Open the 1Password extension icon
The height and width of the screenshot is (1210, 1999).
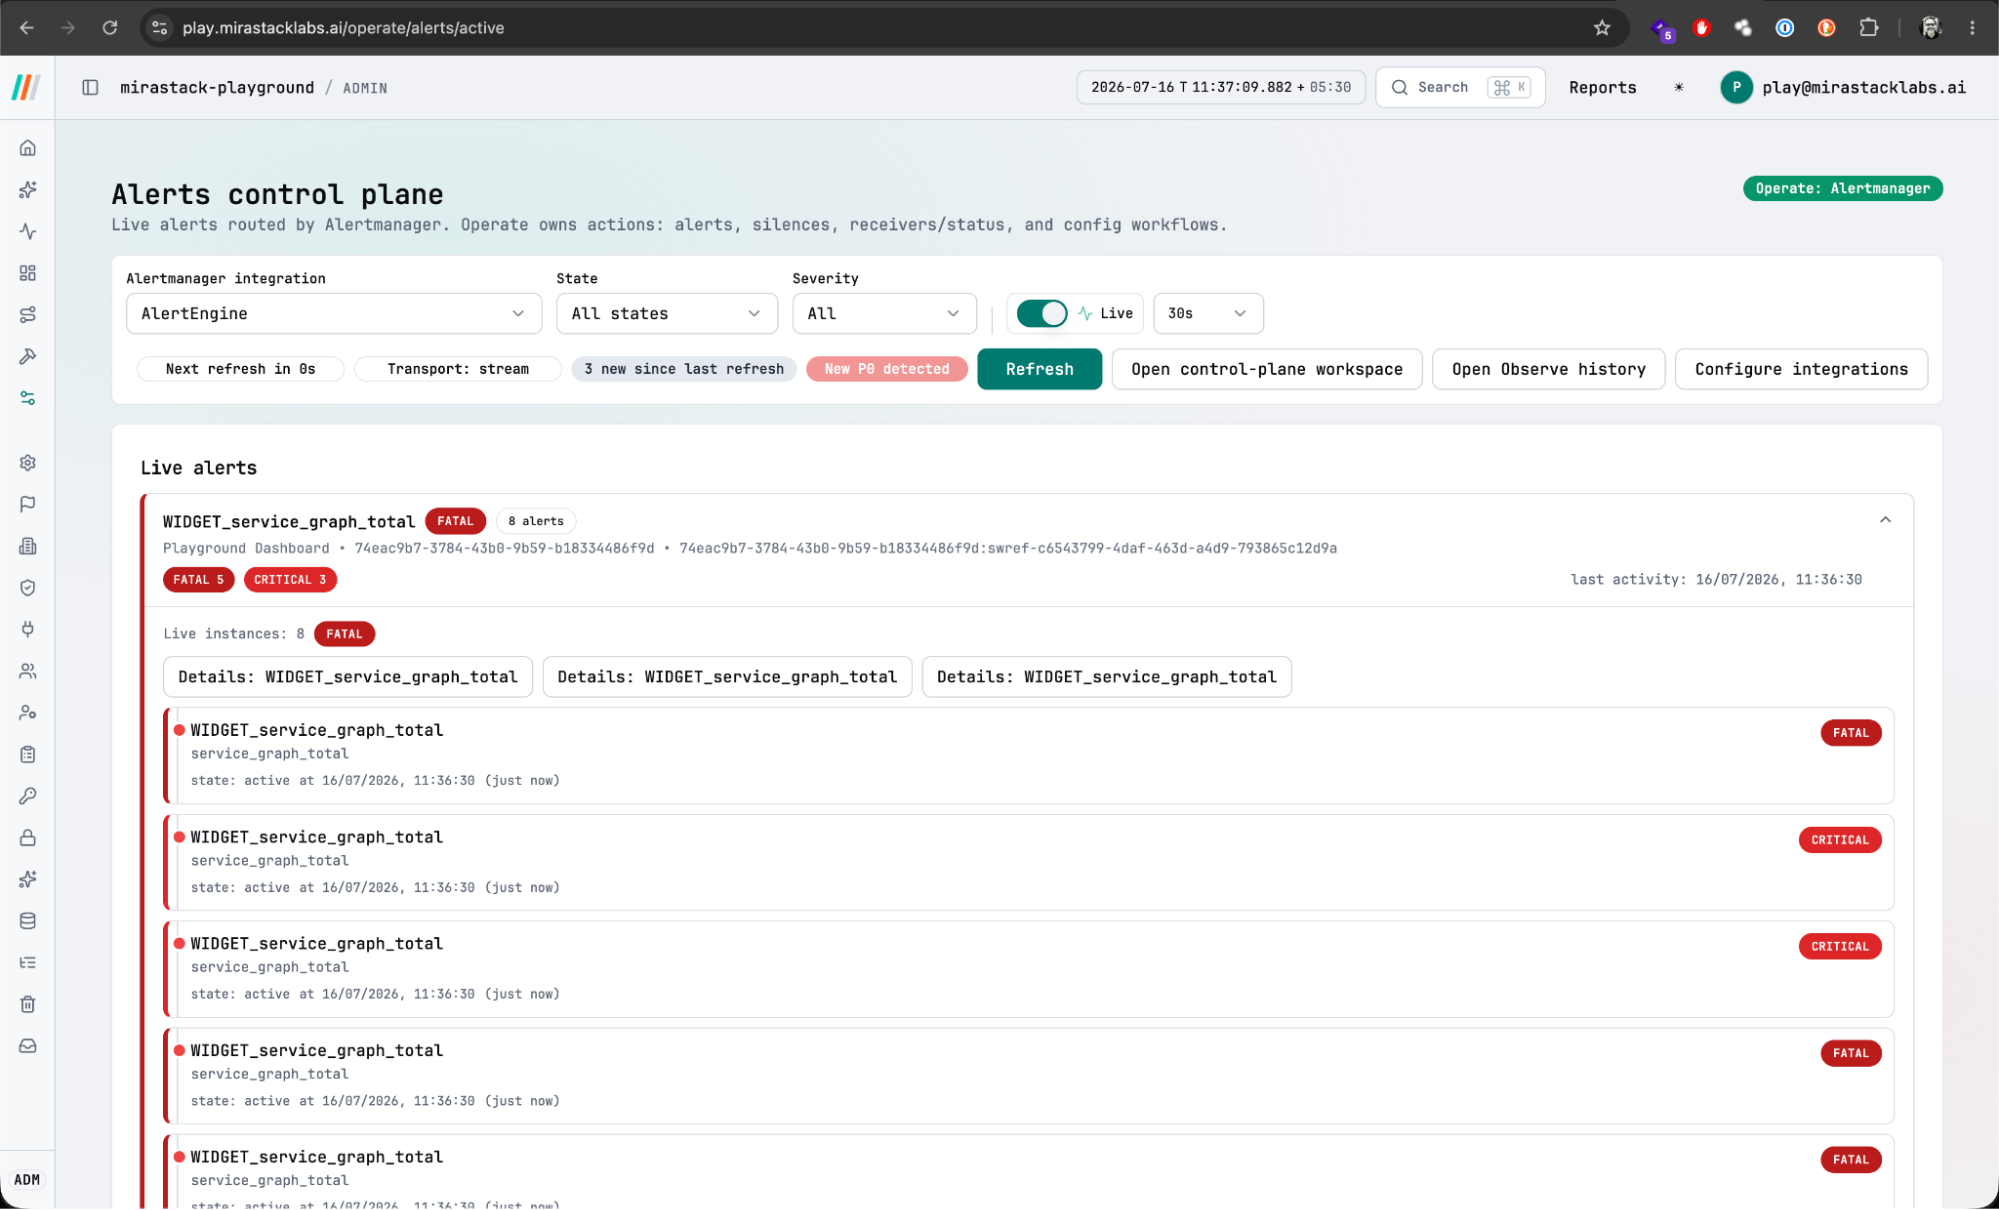click(1785, 28)
